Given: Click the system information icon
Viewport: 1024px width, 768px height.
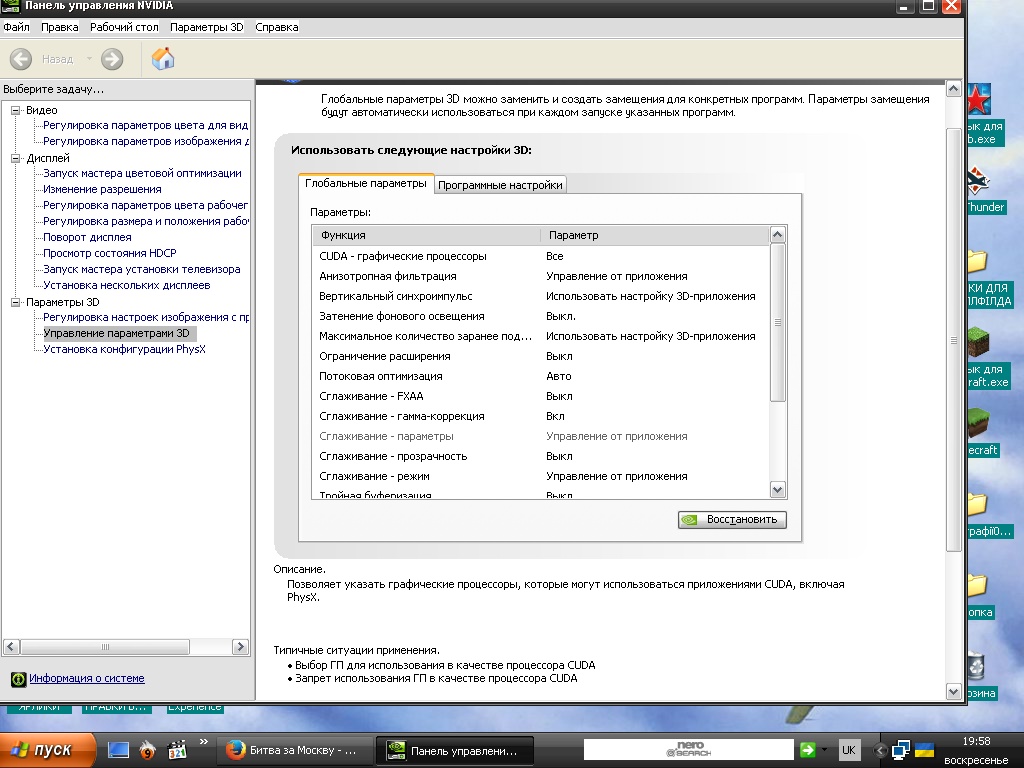Looking at the screenshot, I should [x=18, y=679].
